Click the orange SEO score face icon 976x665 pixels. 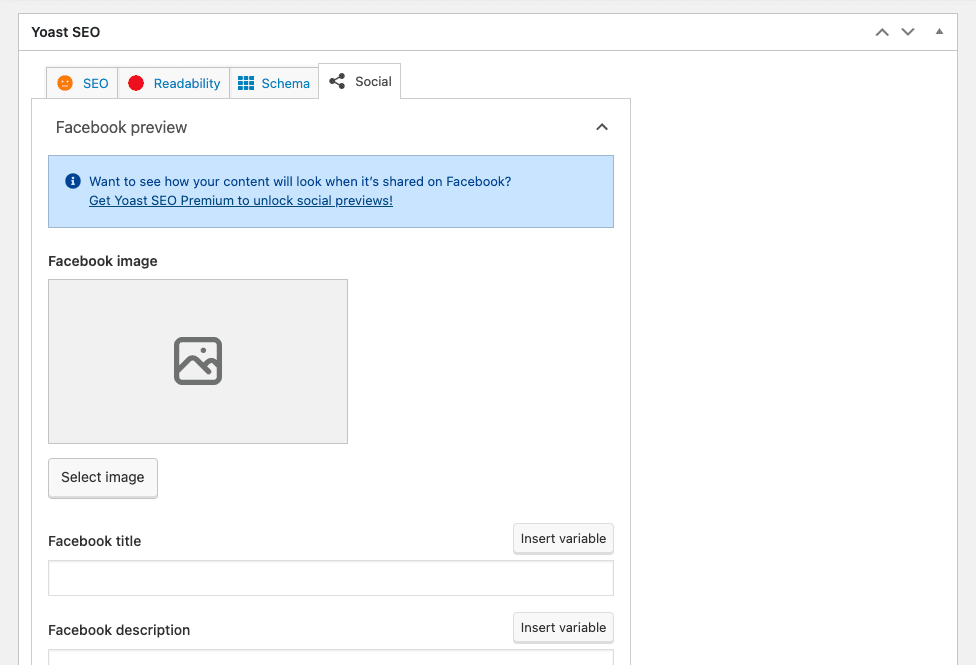(65, 83)
